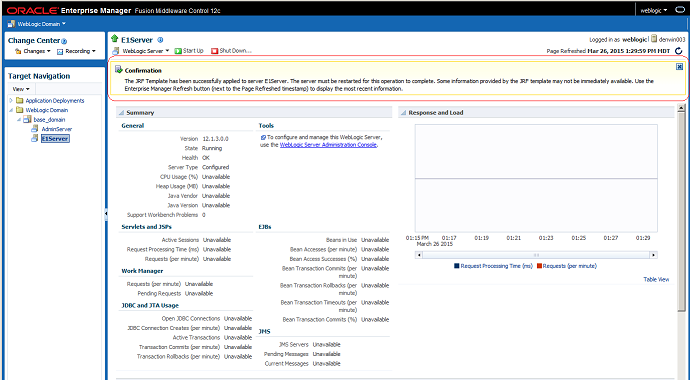The width and height of the screenshot is (690, 380).
Task: Click the Version value 12.1.3.0.0
Action: tap(215, 139)
